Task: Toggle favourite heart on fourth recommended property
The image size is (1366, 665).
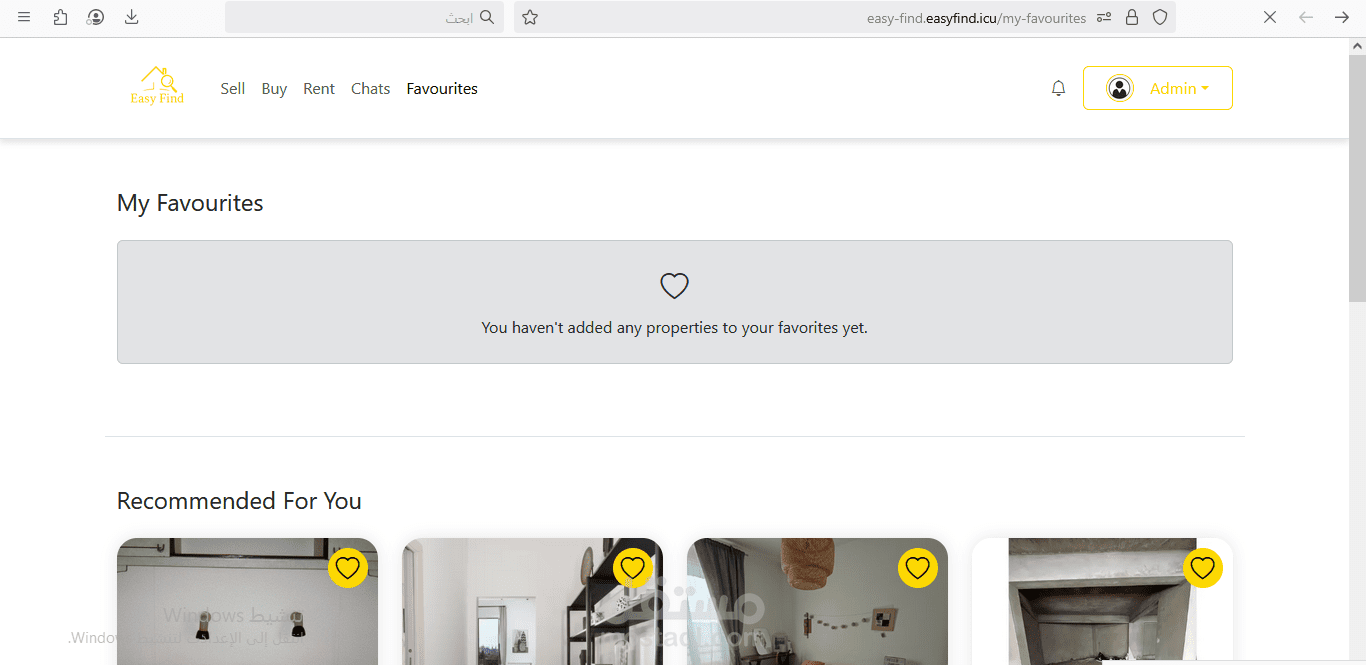Action: pos(1202,568)
